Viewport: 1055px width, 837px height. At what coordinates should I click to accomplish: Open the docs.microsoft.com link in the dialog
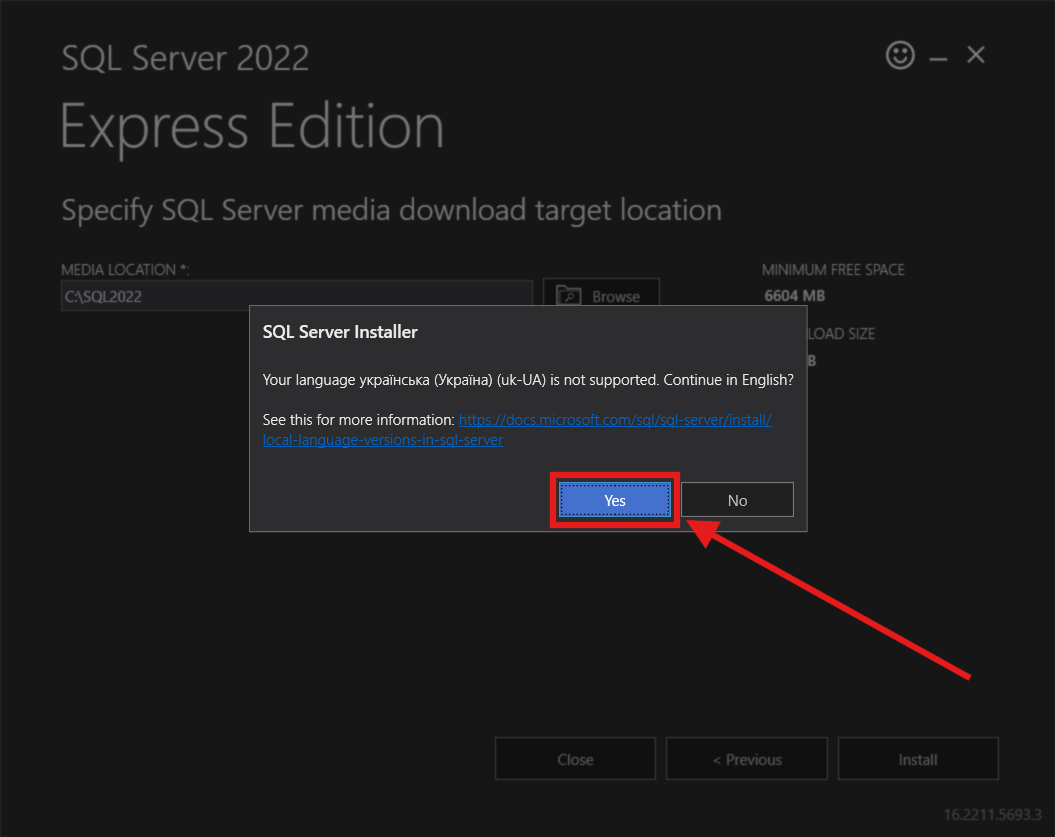(614, 420)
